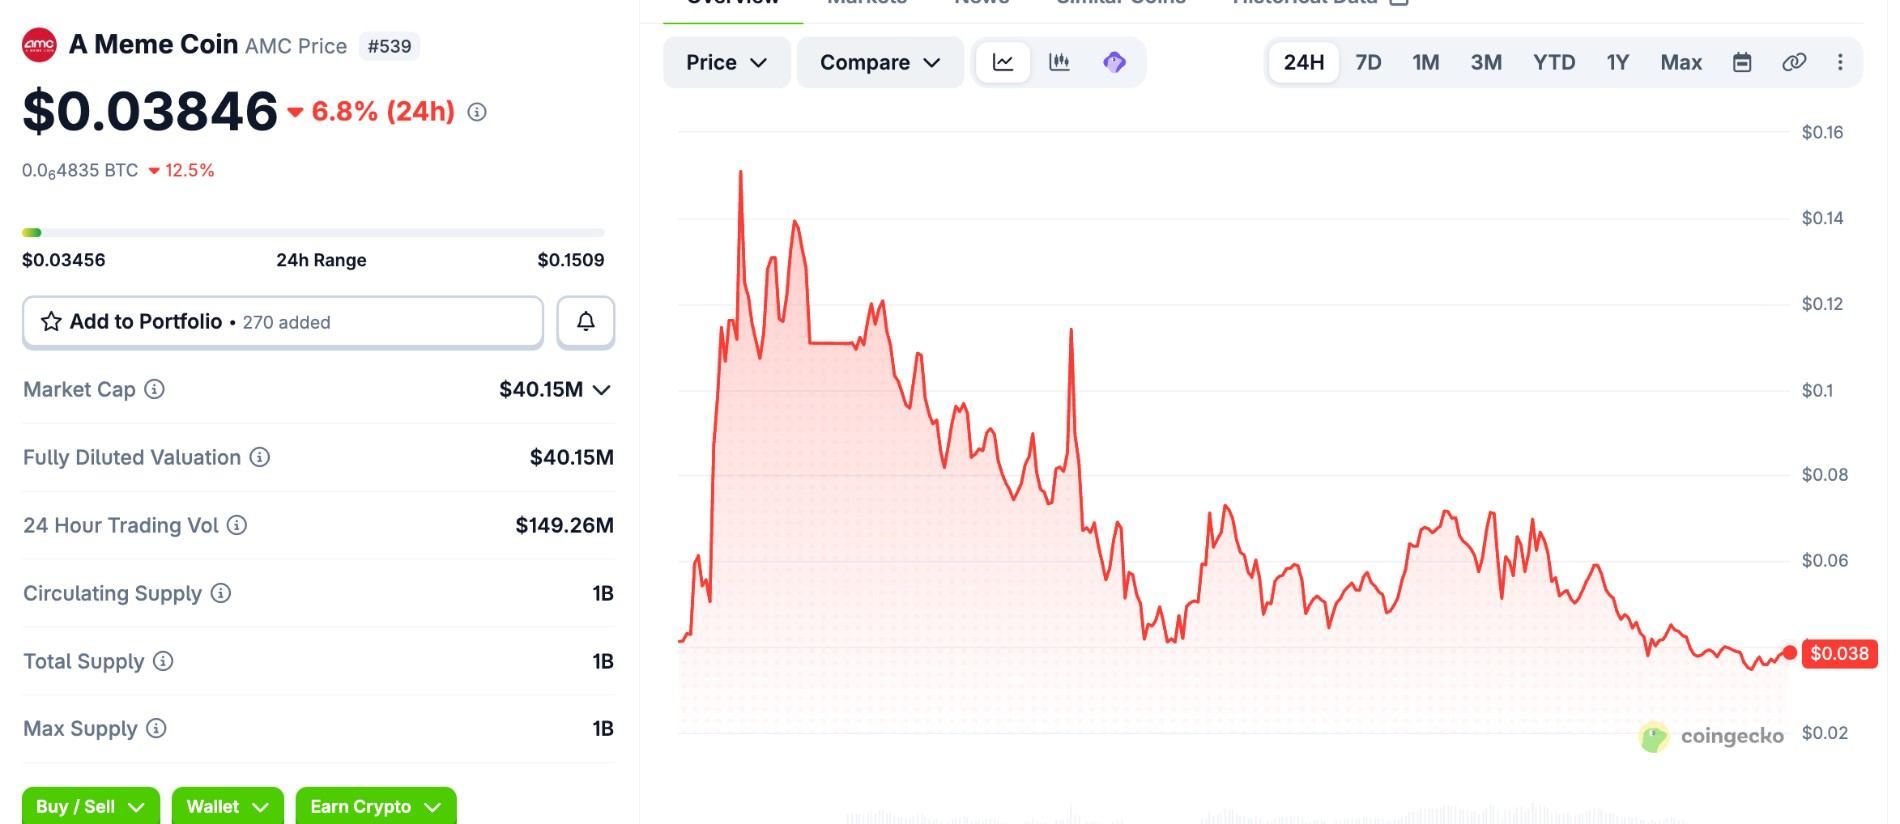Open the purple TradingView chart icon

point(1114,63)
